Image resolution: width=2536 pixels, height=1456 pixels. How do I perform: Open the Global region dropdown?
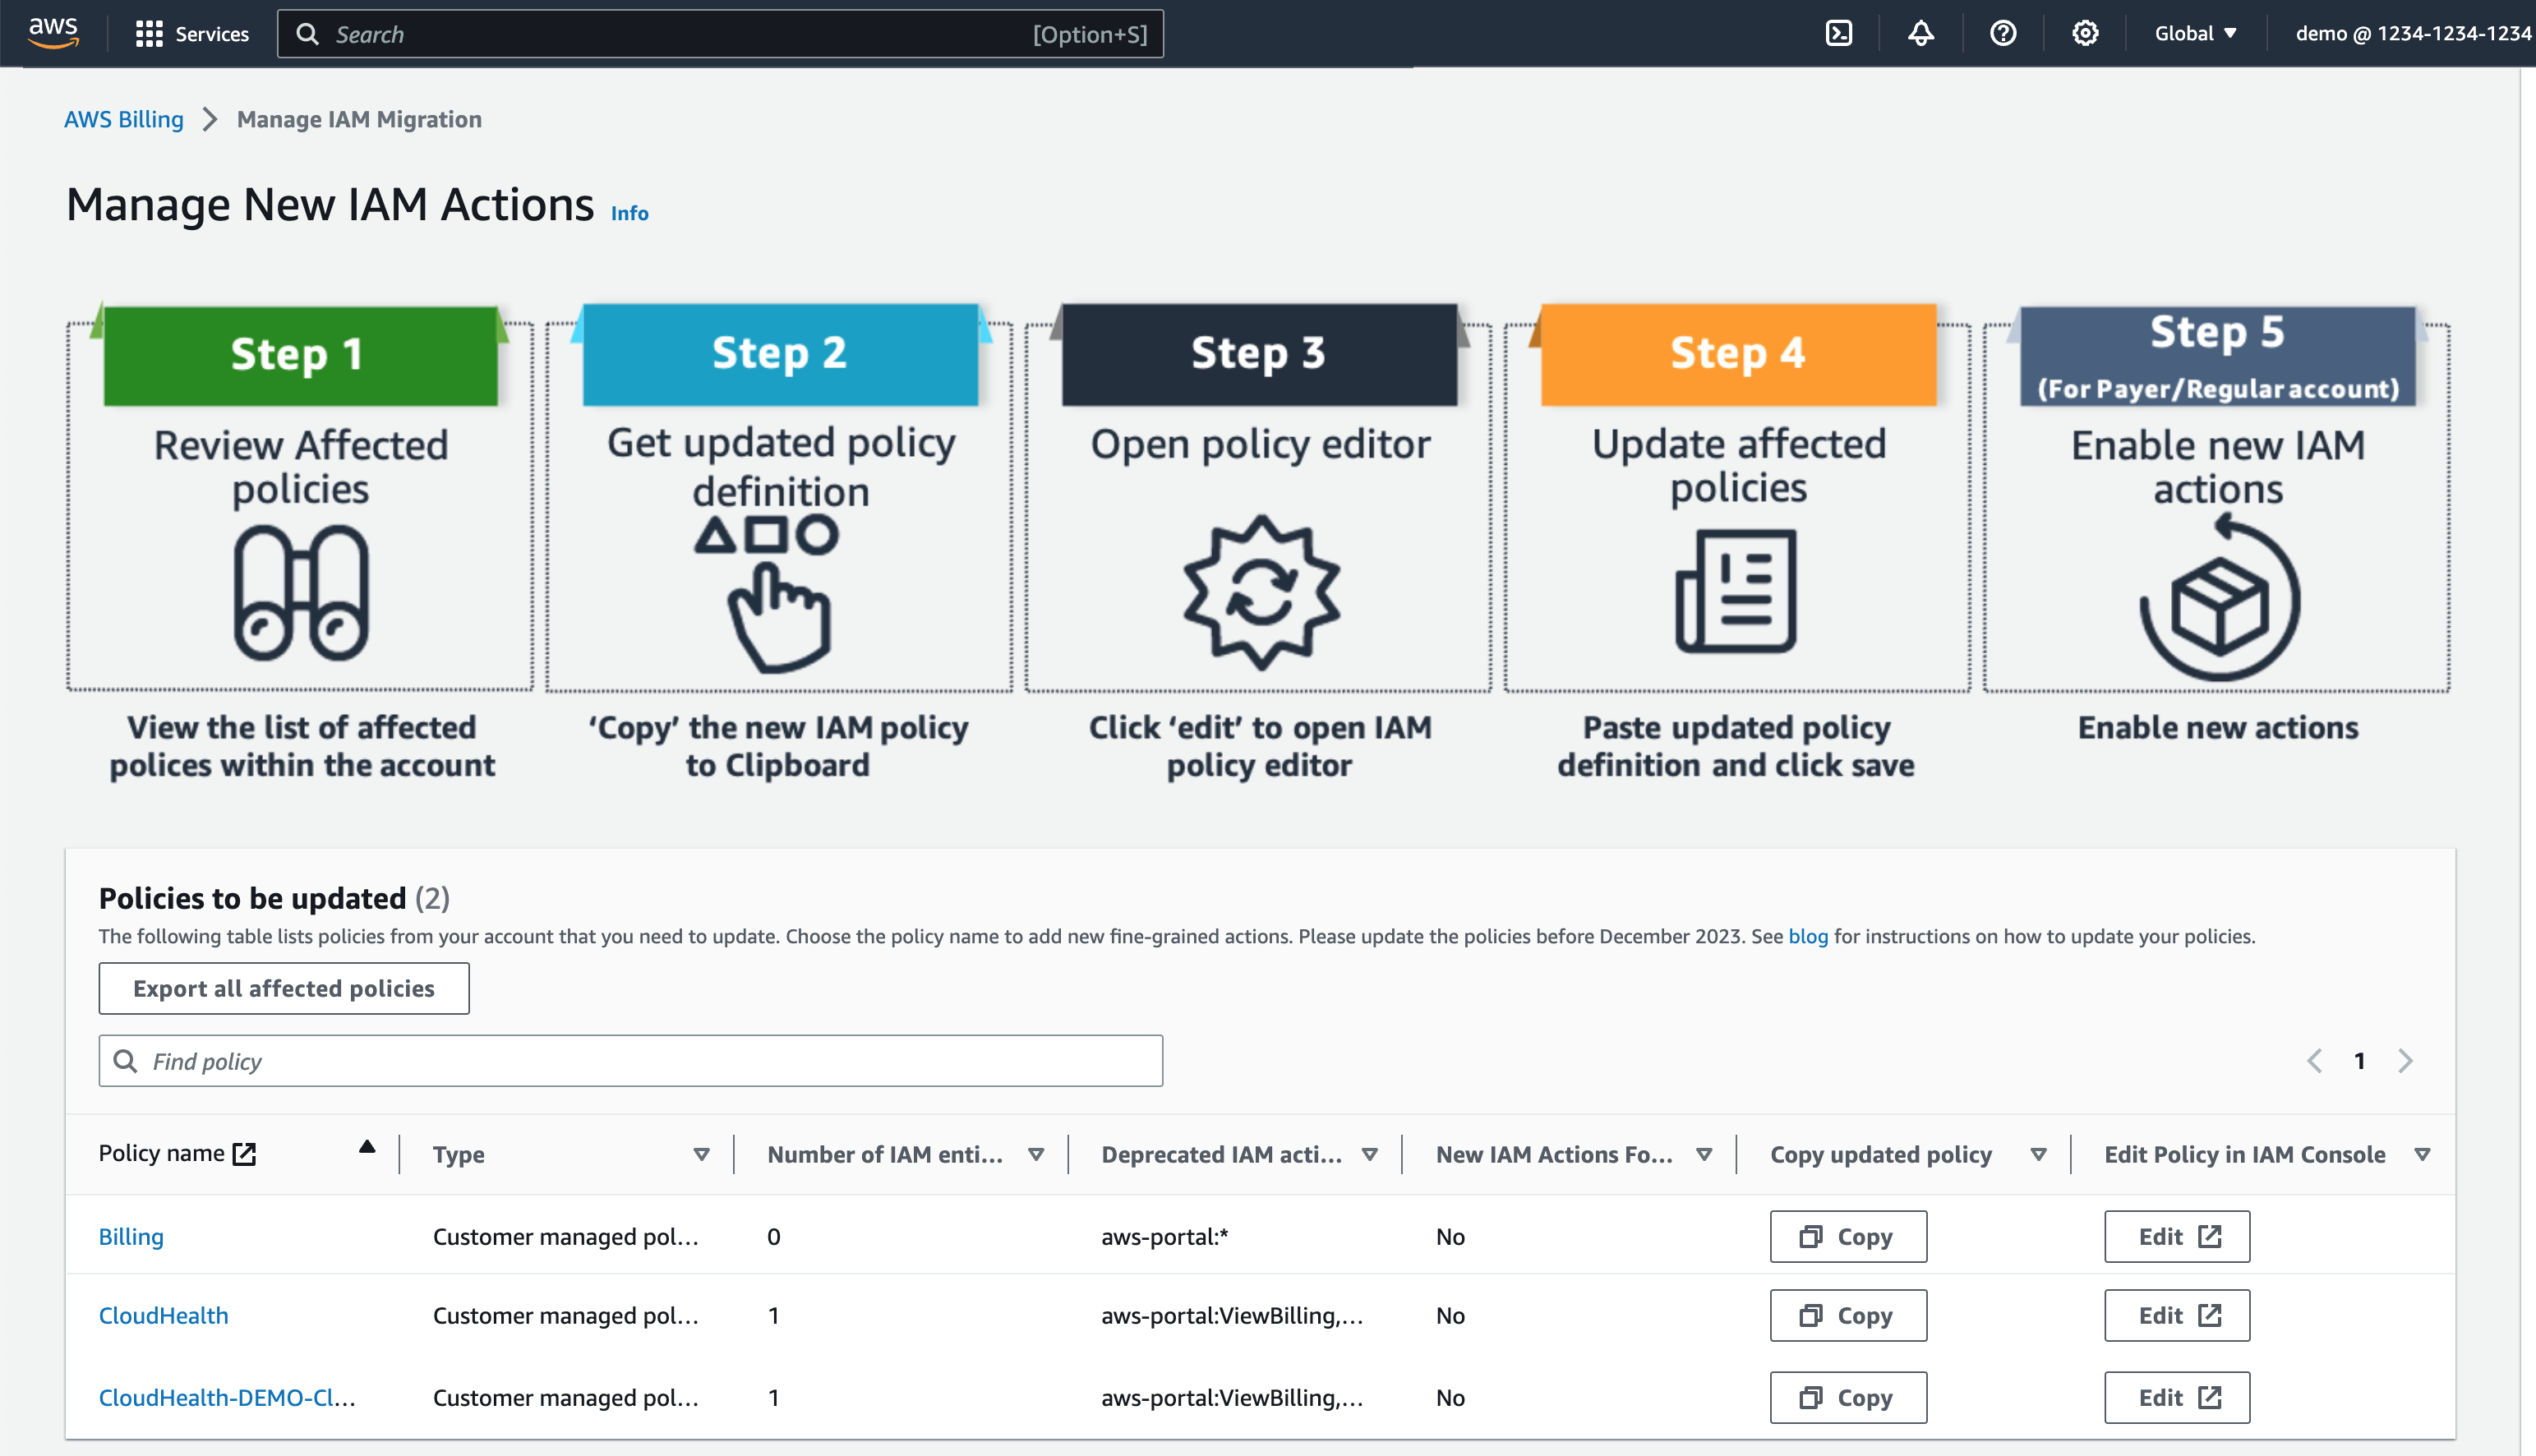pyautogui.click(x=2195, y=34)
